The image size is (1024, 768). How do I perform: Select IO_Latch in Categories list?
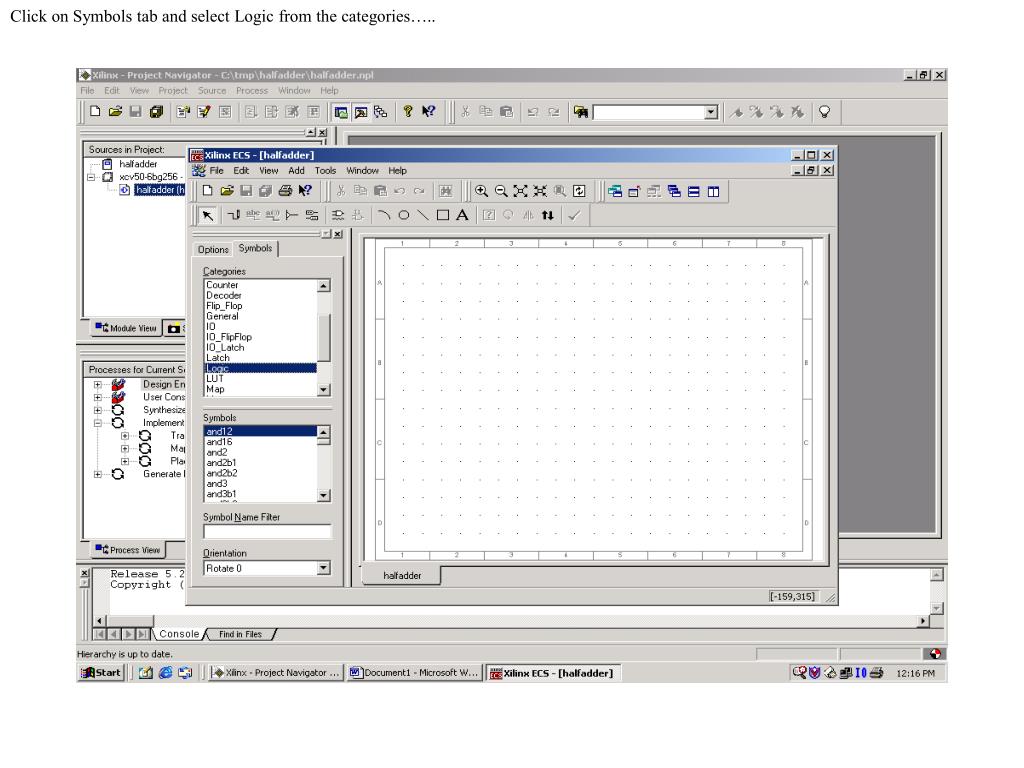click(261, 347)
